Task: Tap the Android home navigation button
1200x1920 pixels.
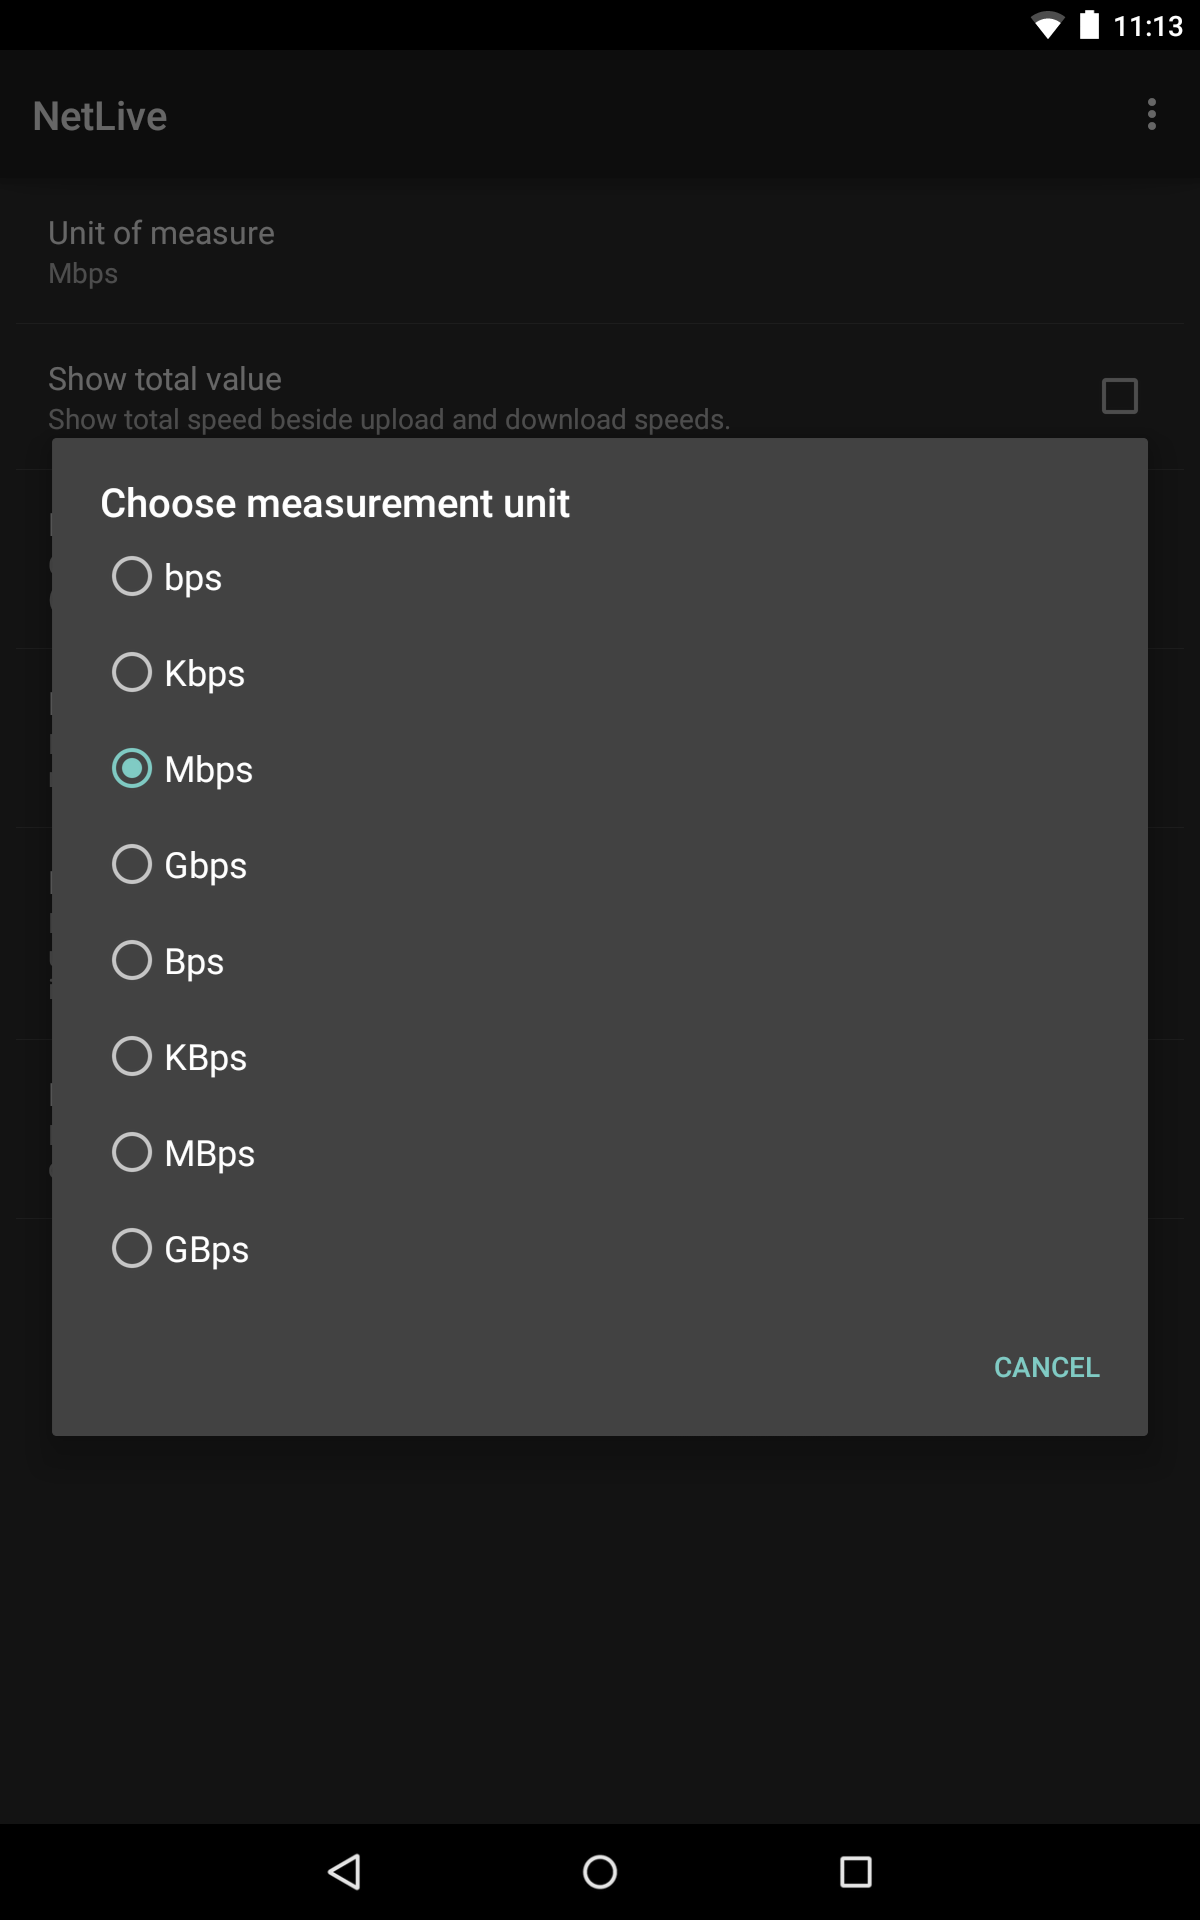Action: pyautogui.click(x=600, y=1871)
